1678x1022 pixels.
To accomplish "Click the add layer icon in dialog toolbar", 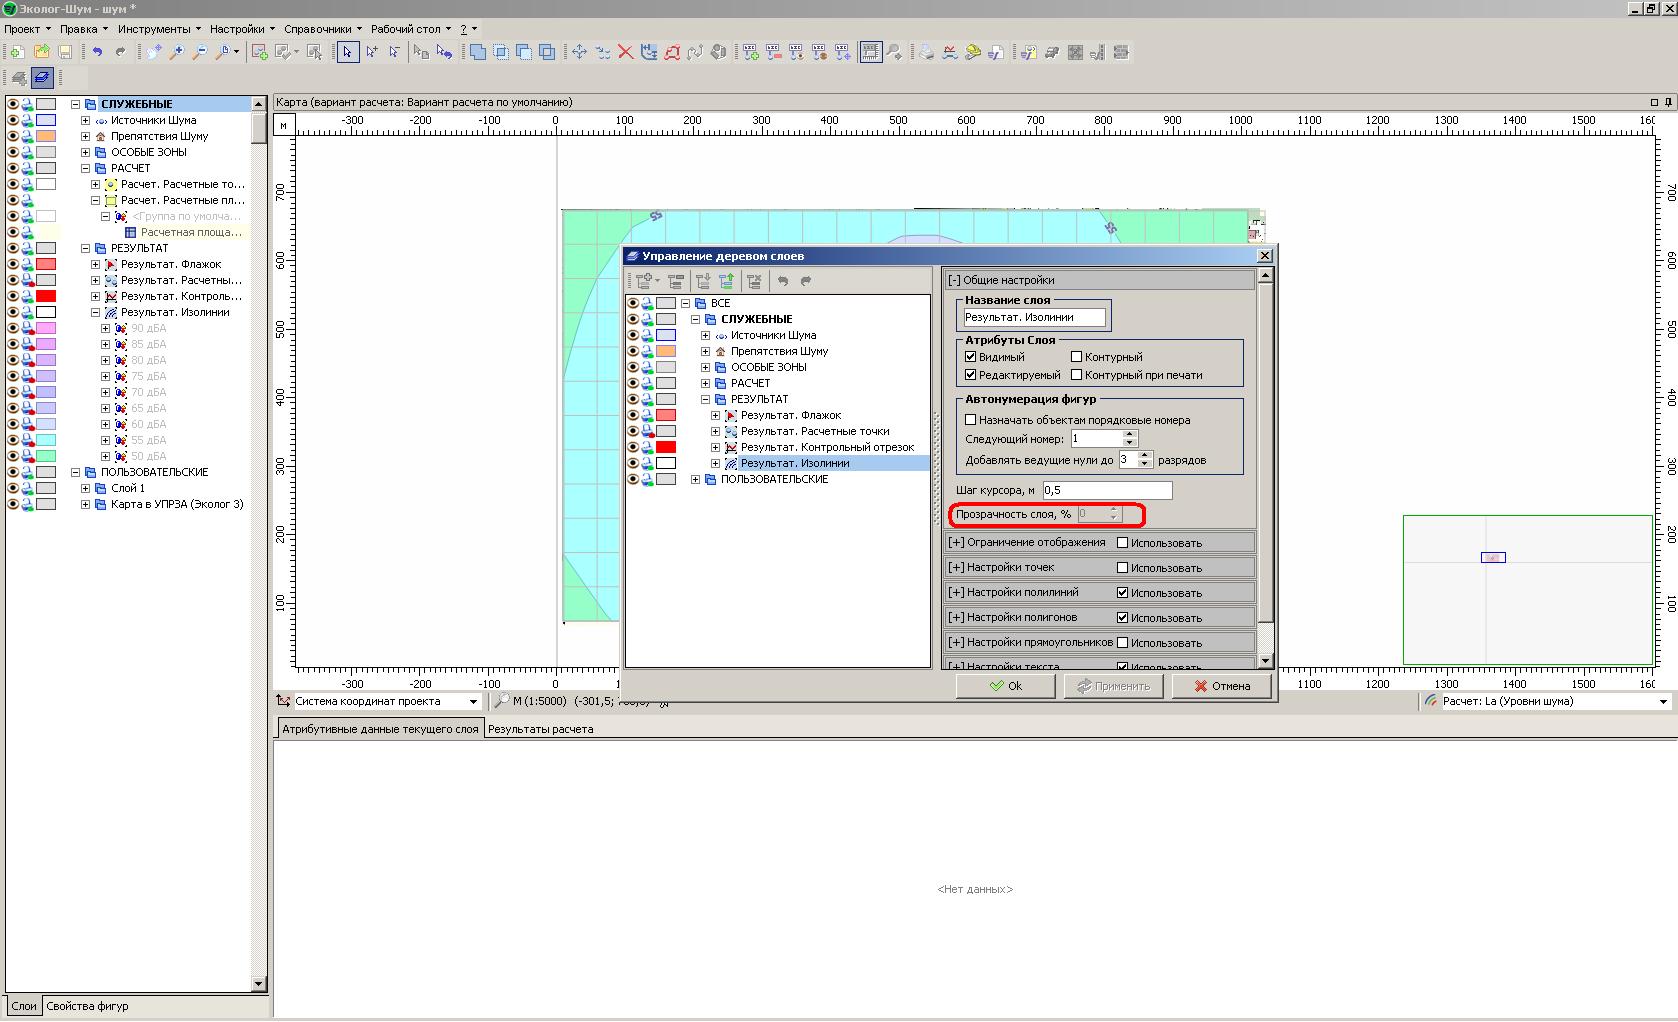I will pos(643,281).
